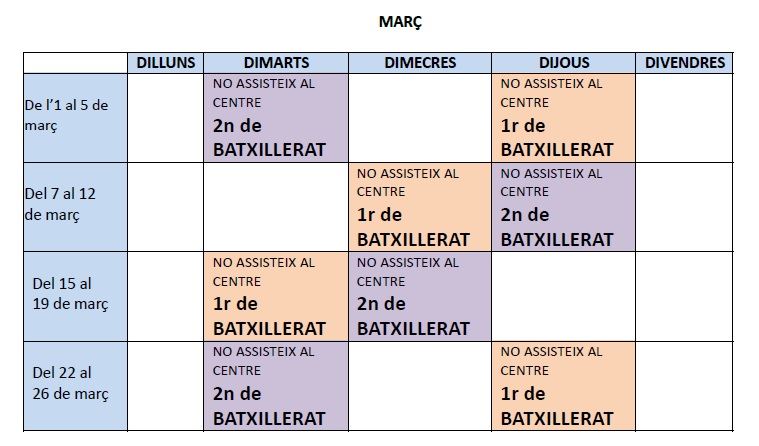Viewport: 759px width, 446px height.
Task: Select the DIJOUS column header
Action: (564, 62)
